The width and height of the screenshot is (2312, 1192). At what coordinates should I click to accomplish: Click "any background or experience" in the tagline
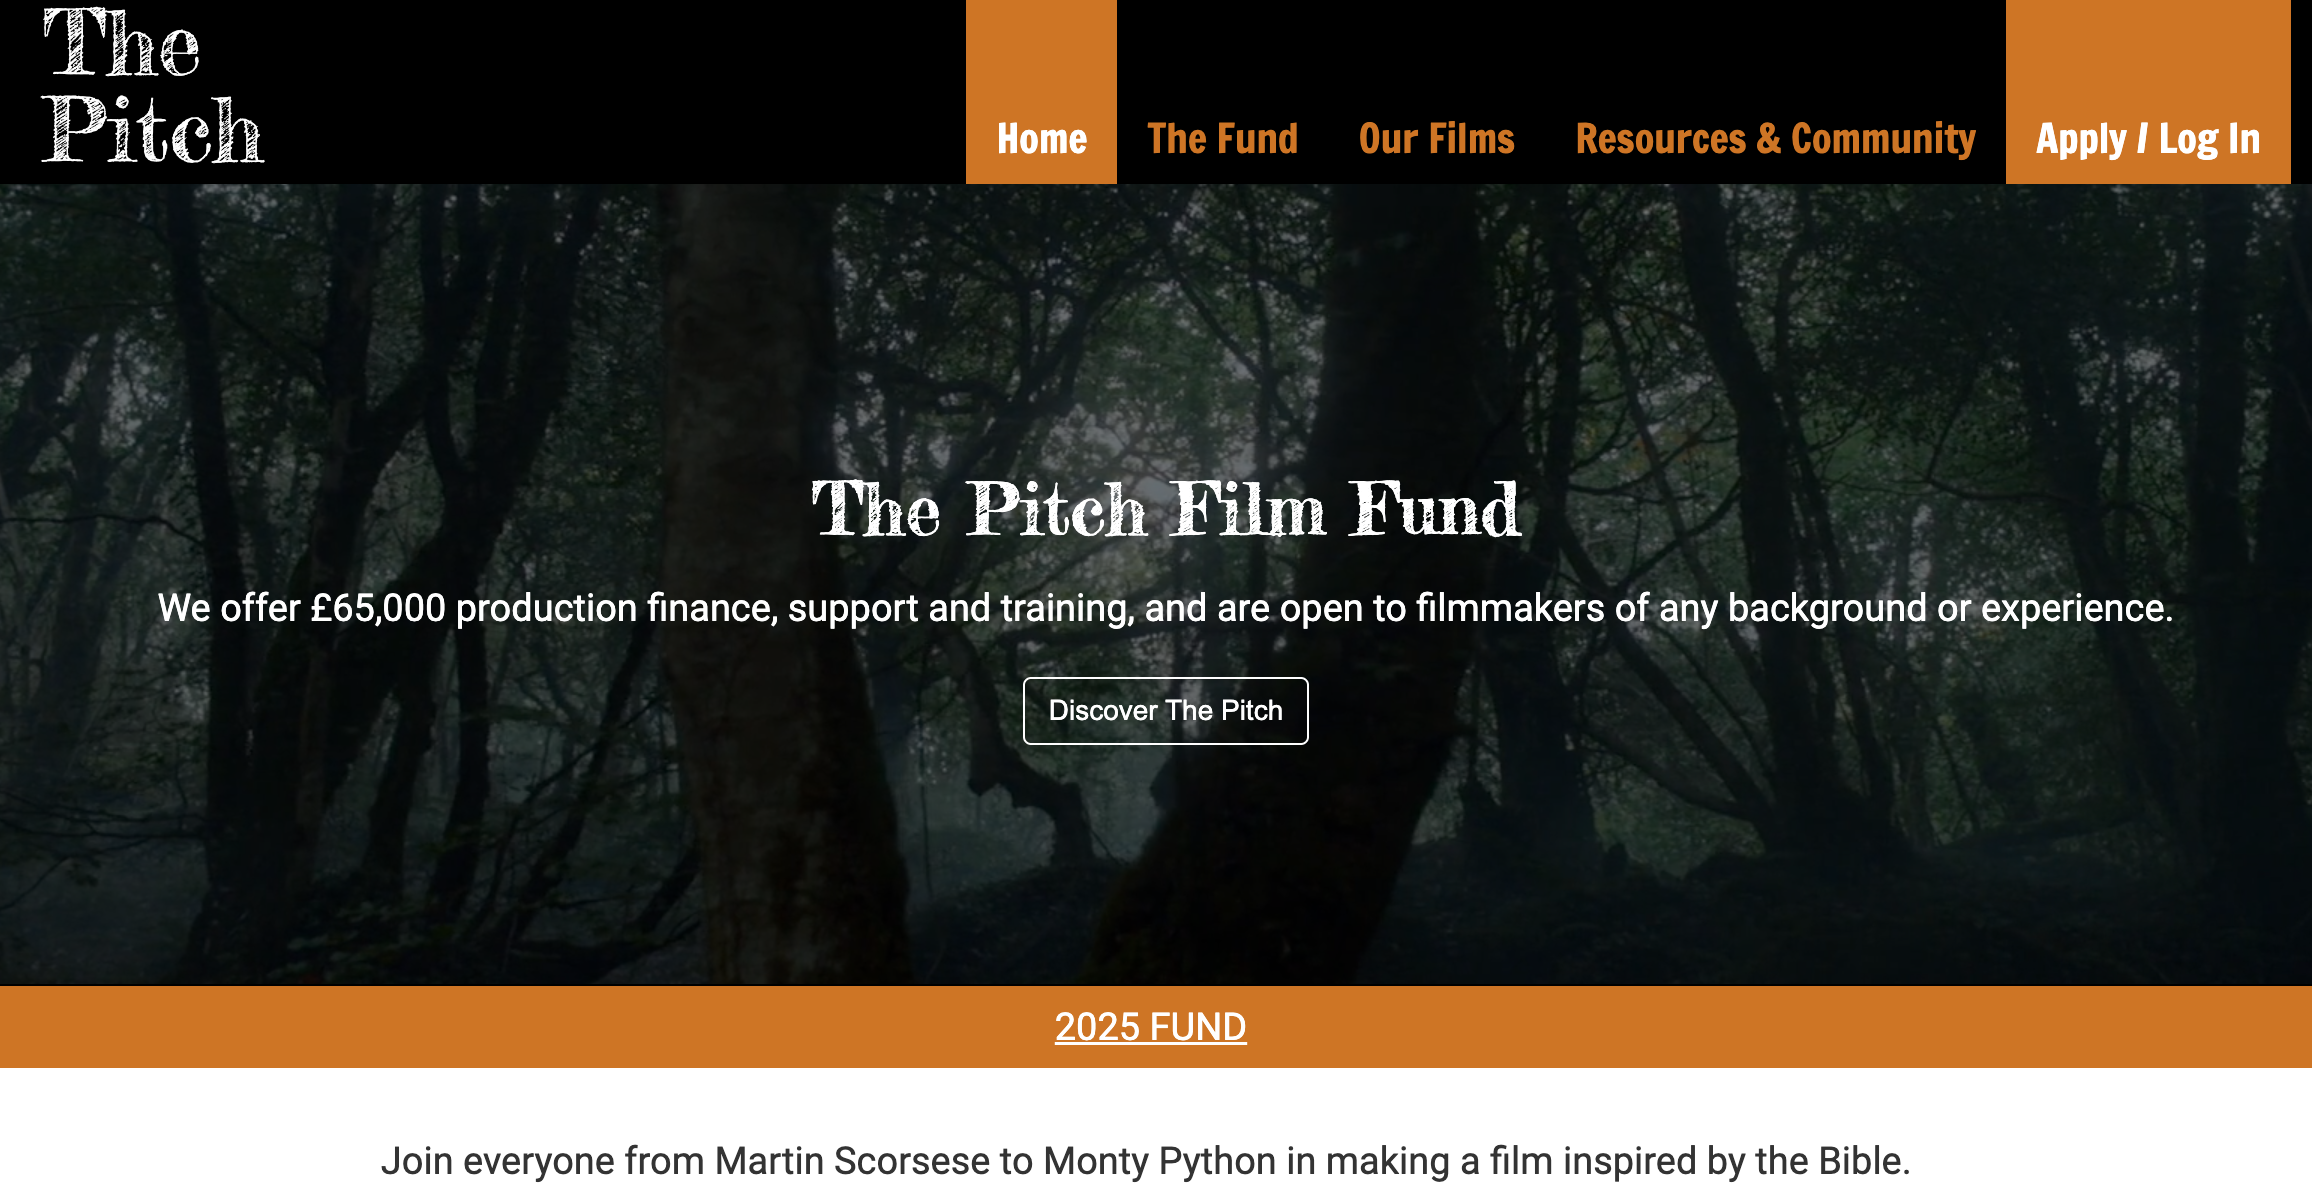point(1912,608)
